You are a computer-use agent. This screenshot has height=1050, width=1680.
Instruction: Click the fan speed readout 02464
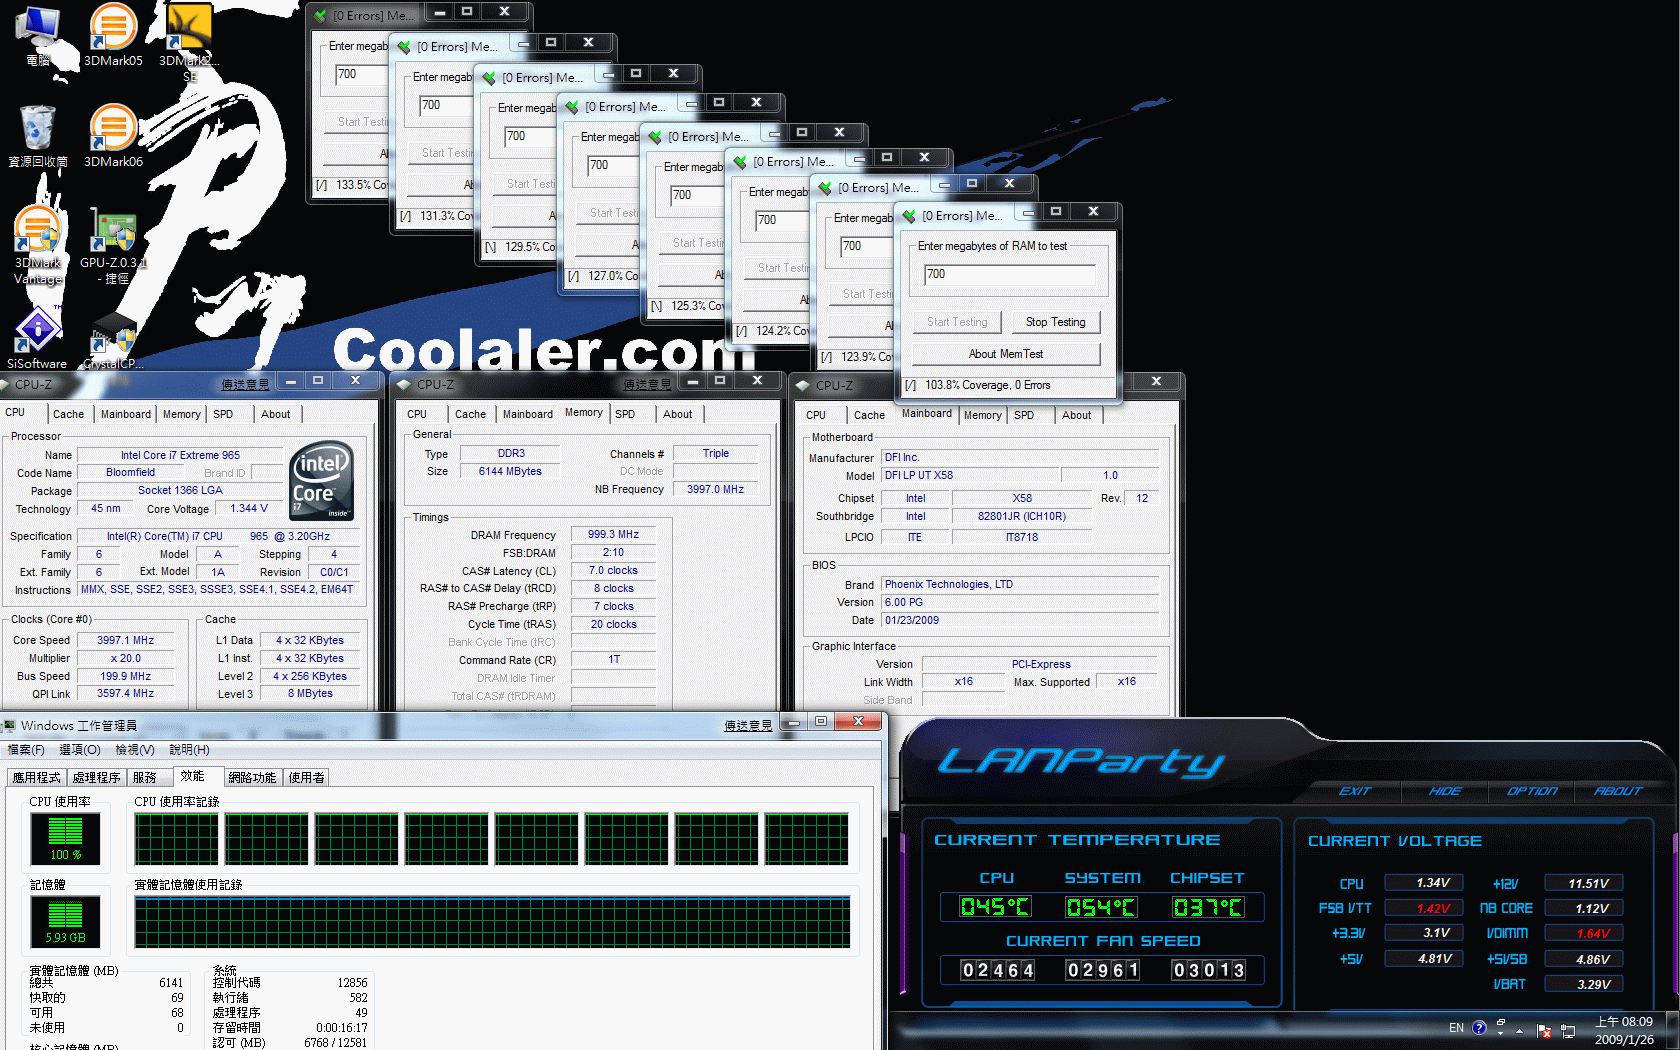tap(997, 970)
